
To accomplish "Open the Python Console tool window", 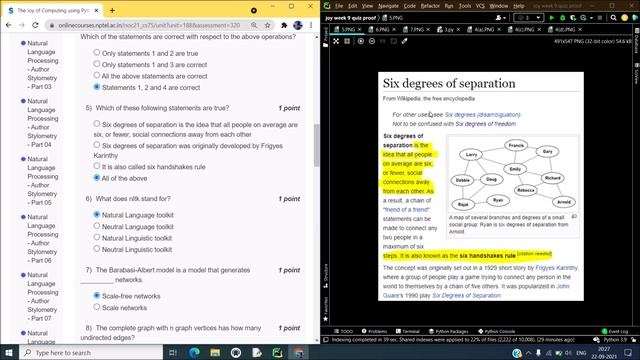I will click(x=497, y=331).
